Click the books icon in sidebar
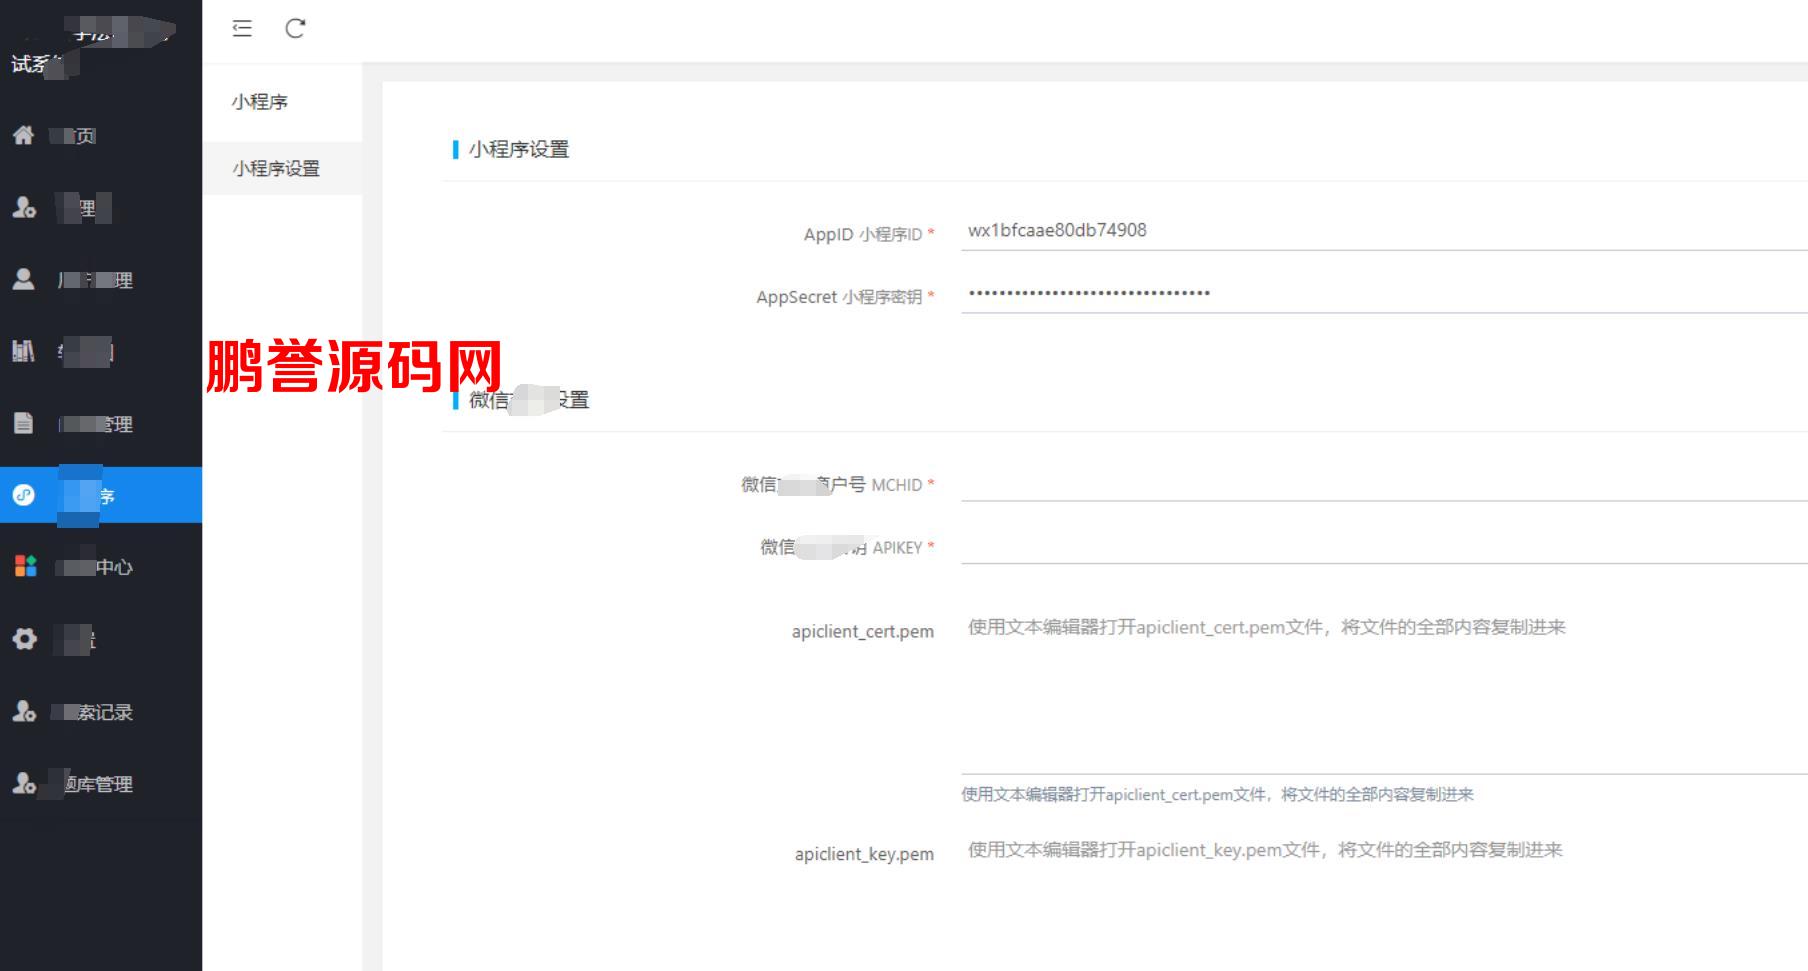This screenshot has width=1808, height=971. (23, 351)
